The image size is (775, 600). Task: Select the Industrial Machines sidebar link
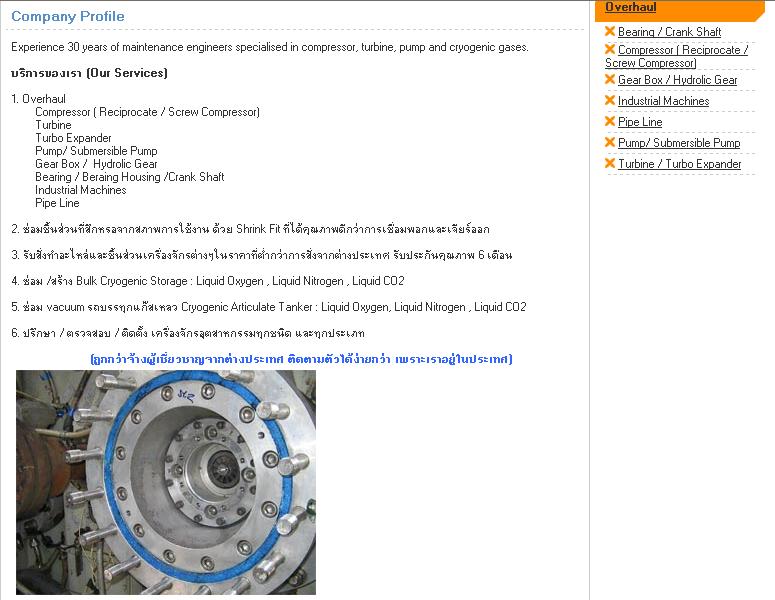(663, 101)
